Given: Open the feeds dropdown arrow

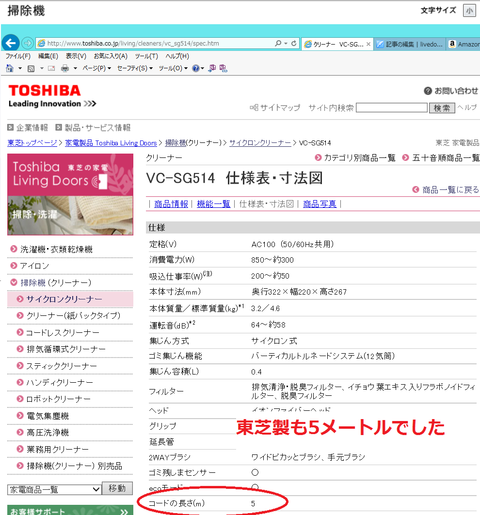Looking at the screenshot, I should (x=42, y=68).
